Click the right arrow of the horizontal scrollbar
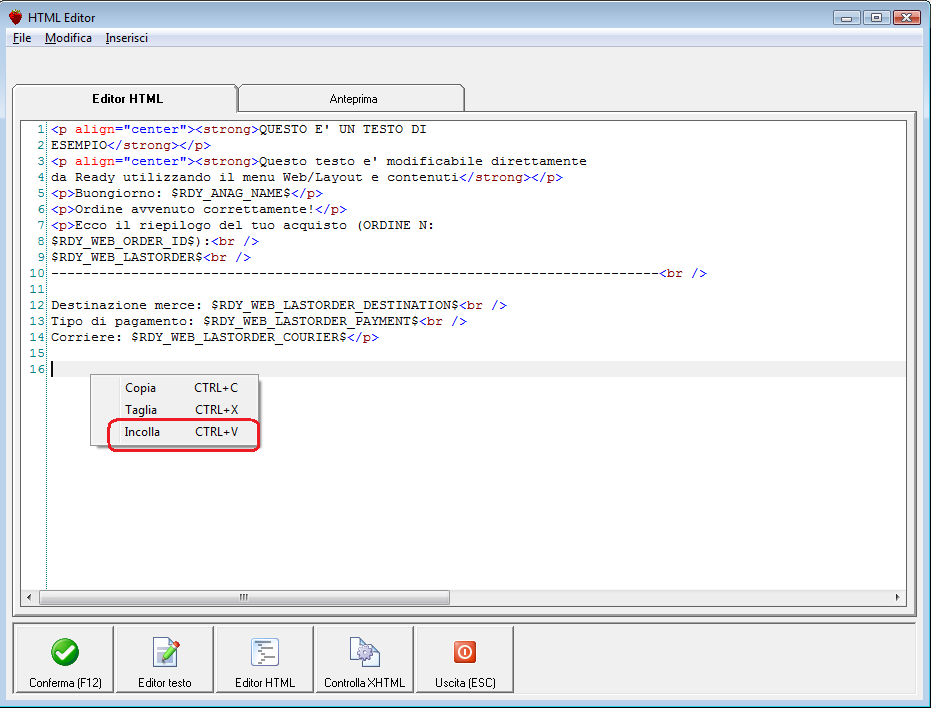Screen dimensions: 931x708 pos(898,595)
